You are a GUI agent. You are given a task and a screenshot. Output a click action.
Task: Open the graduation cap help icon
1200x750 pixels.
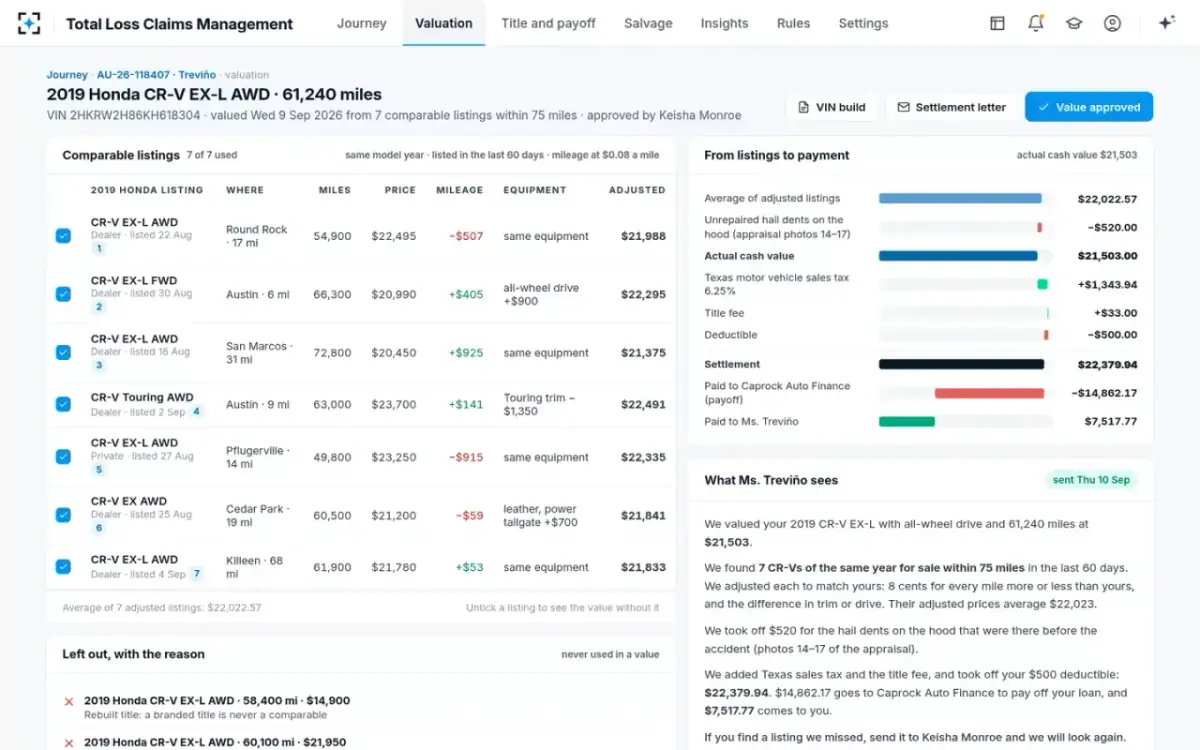[x=1074, y=23]
